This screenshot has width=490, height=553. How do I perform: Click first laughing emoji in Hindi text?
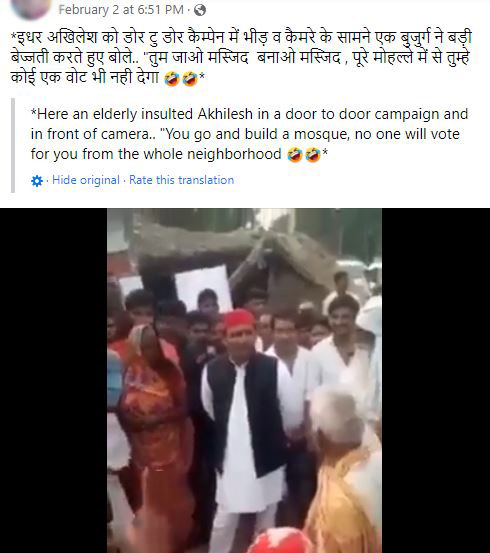pos(172,79)
